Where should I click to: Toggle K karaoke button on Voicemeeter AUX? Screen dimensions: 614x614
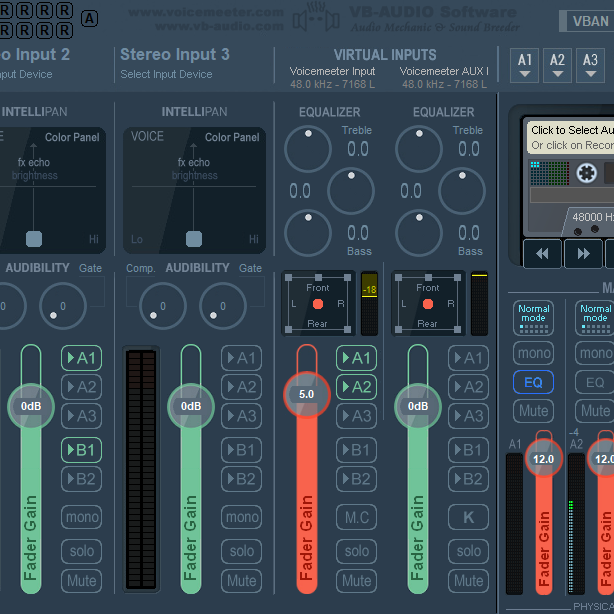468,517
